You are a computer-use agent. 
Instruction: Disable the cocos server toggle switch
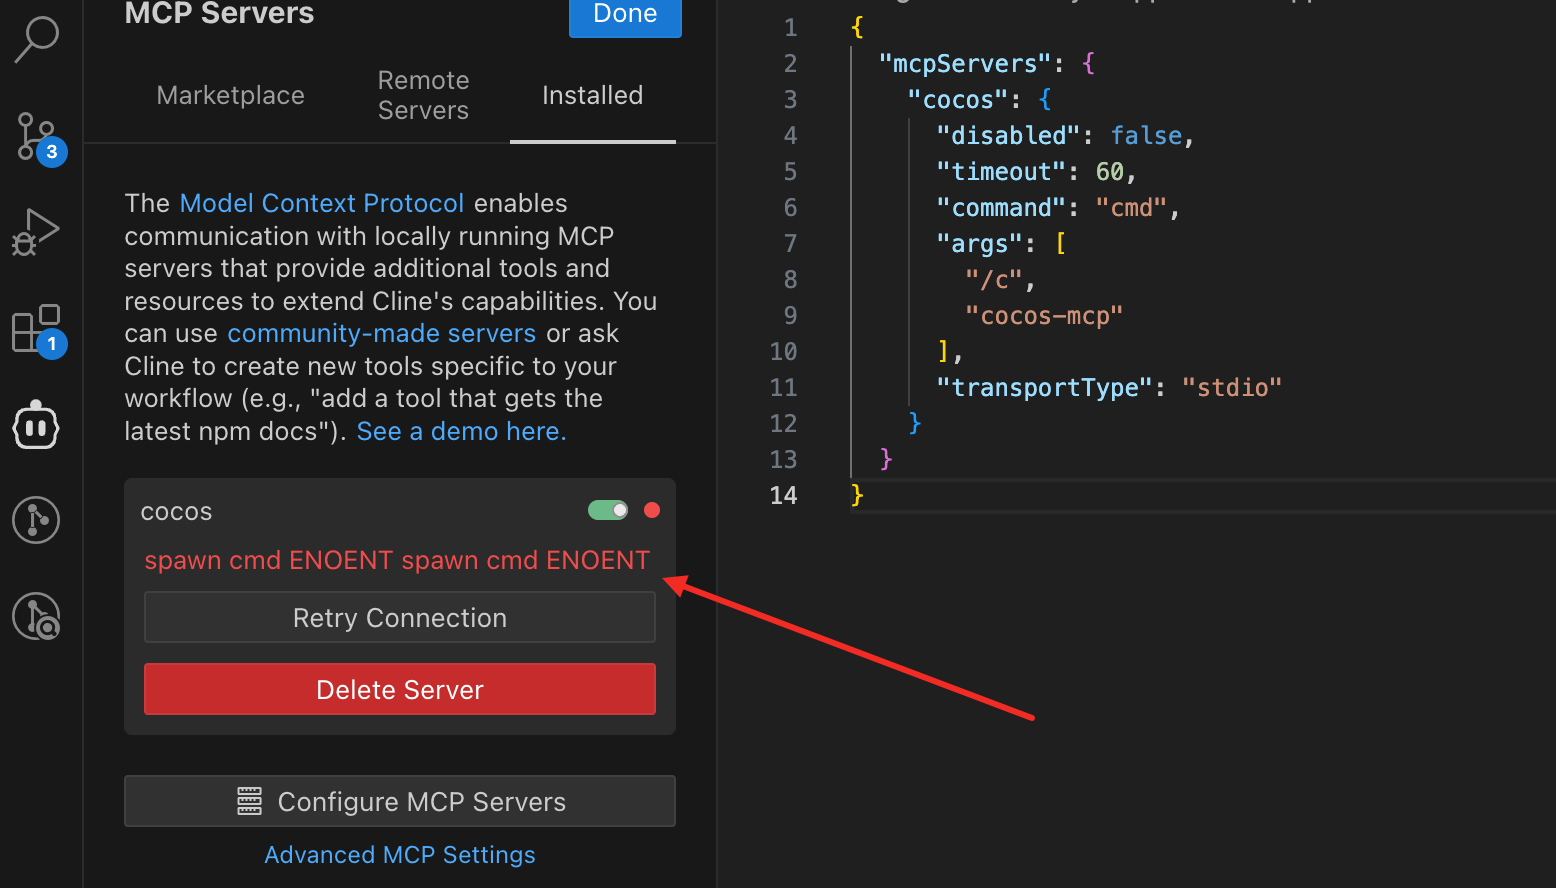pyautogui.click(x=608, y=511)
